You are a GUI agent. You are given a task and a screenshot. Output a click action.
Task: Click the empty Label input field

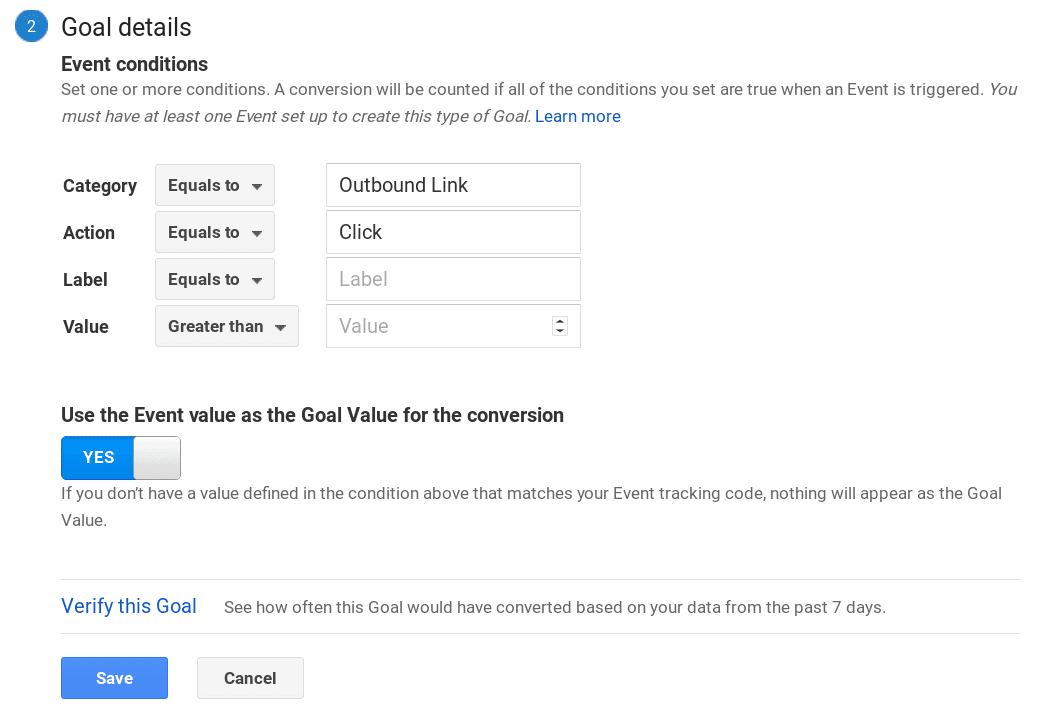[453, 280]
